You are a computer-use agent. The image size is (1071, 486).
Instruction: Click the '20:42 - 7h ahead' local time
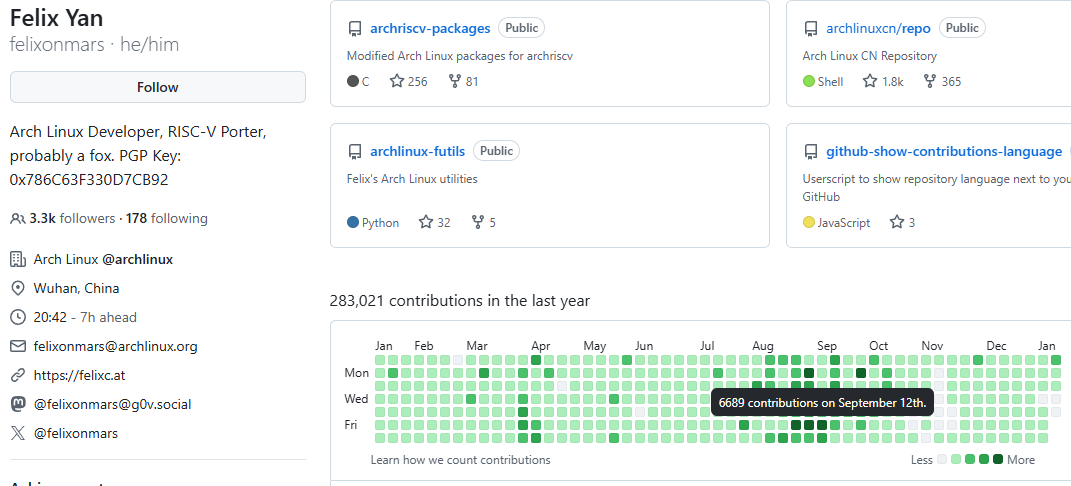[85, 317]
